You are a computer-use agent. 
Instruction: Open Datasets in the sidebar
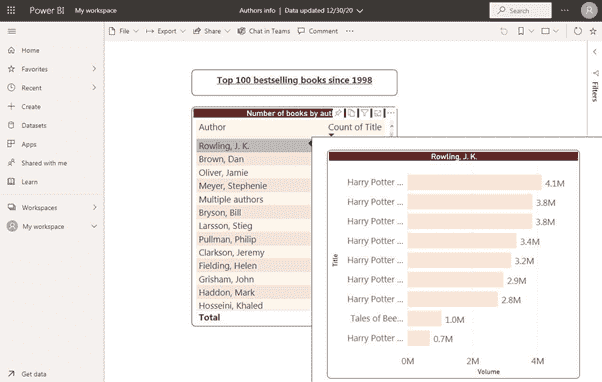pos(34,126)
